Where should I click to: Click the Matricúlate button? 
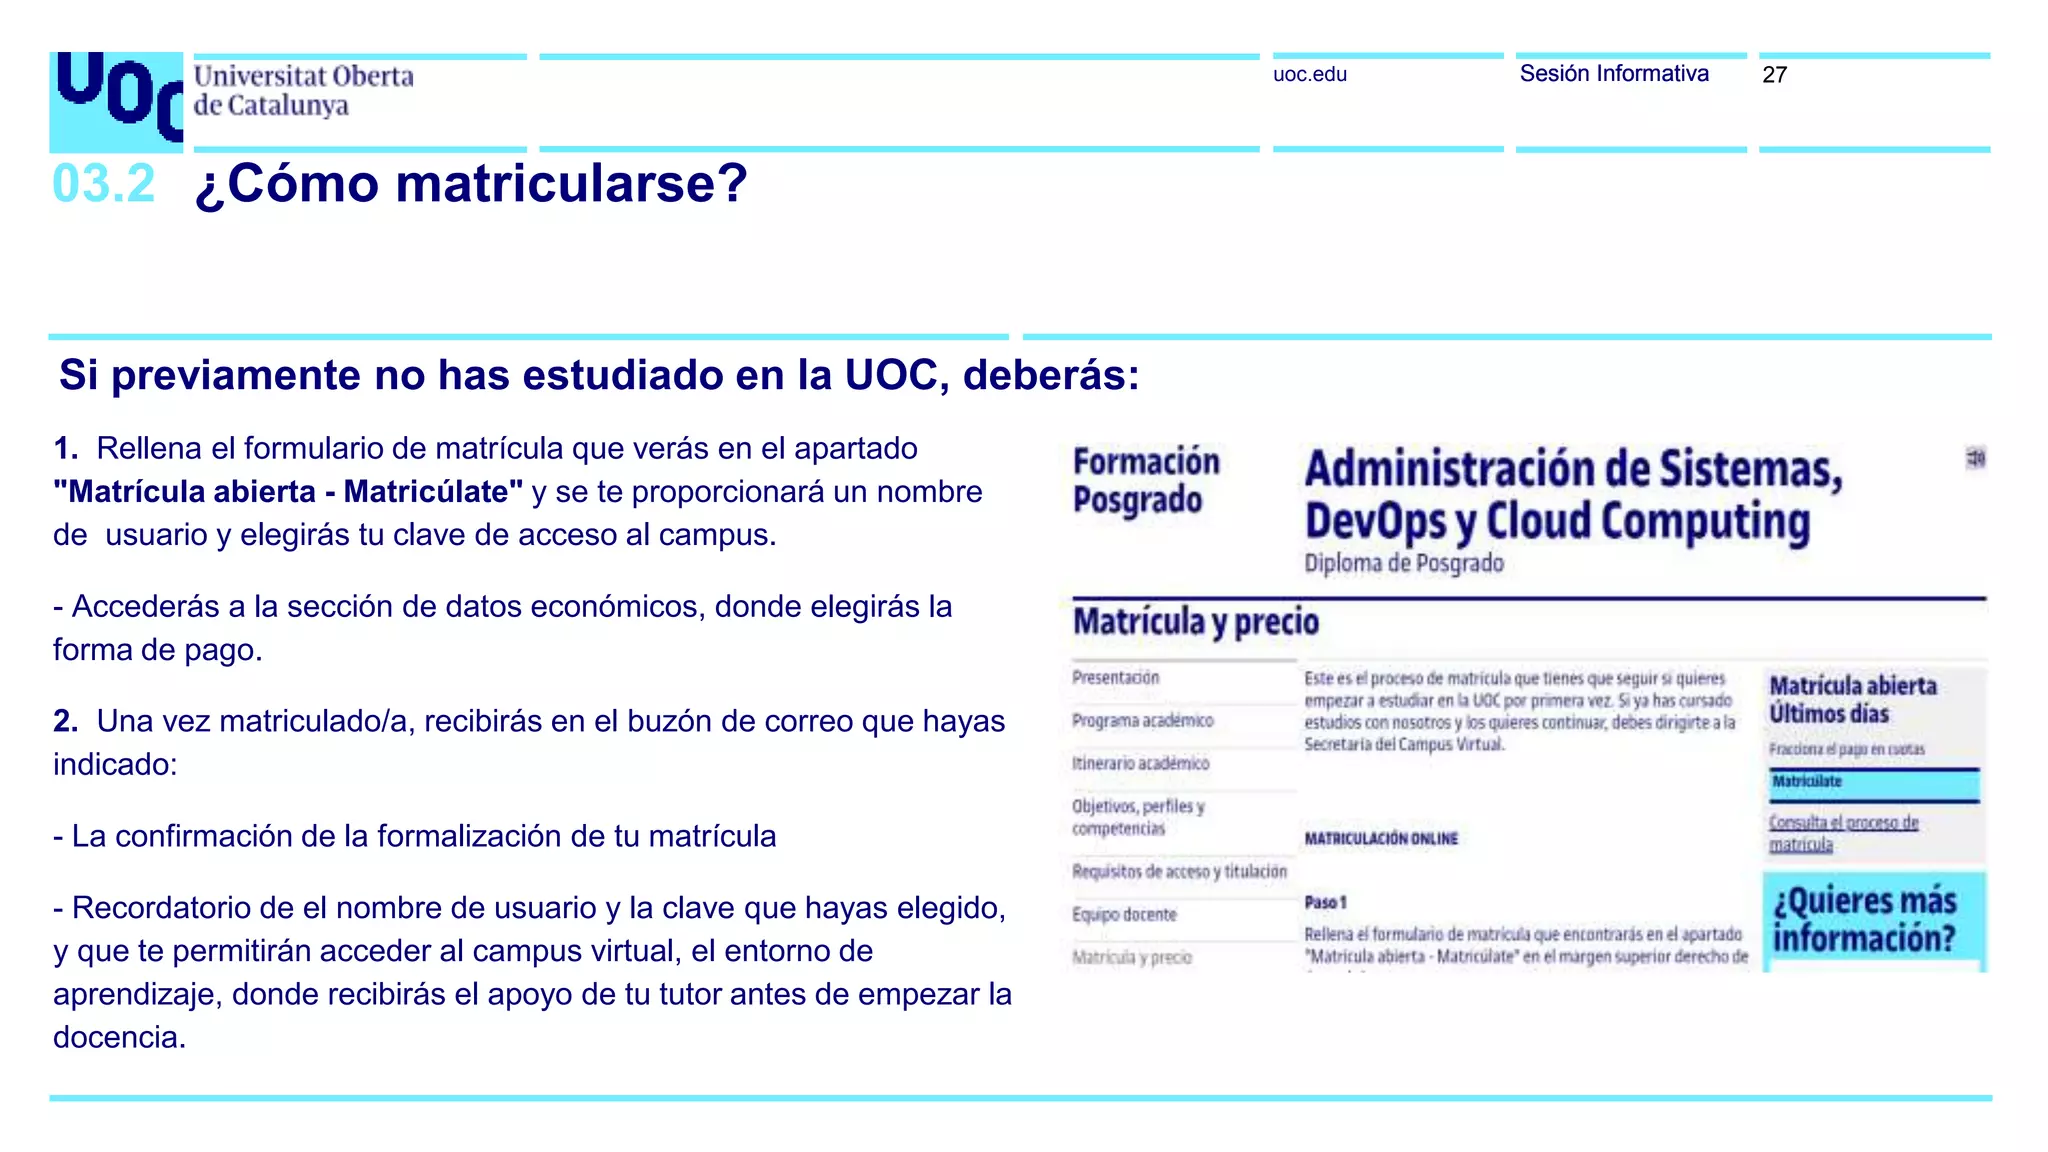point(1874,784)
